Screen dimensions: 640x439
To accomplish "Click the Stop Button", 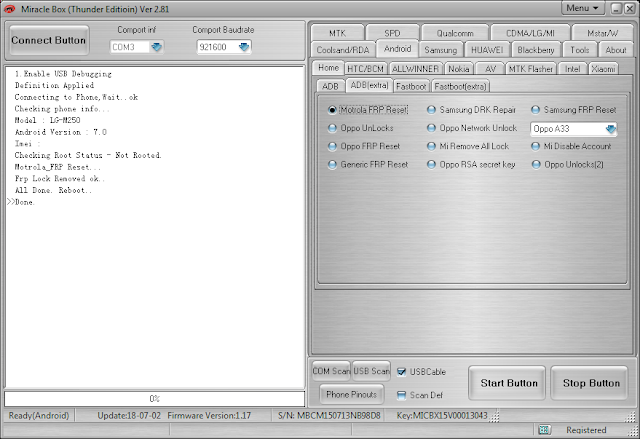I will point(591,383).
